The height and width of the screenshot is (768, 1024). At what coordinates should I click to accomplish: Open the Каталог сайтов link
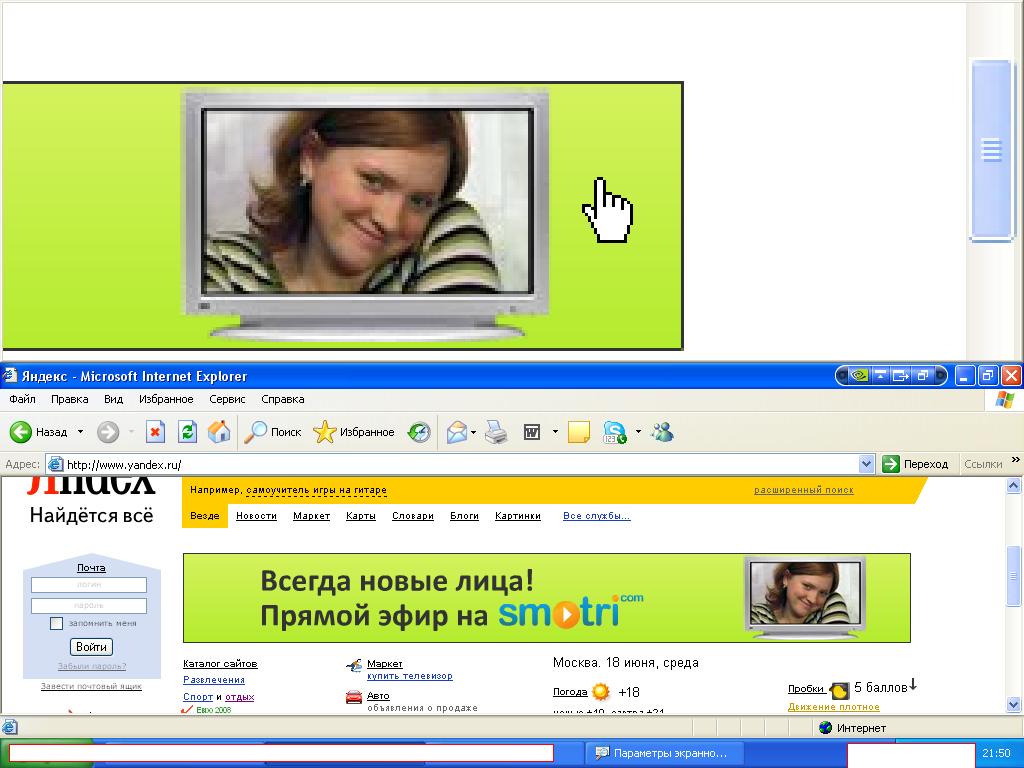click(x=220, y=664)
